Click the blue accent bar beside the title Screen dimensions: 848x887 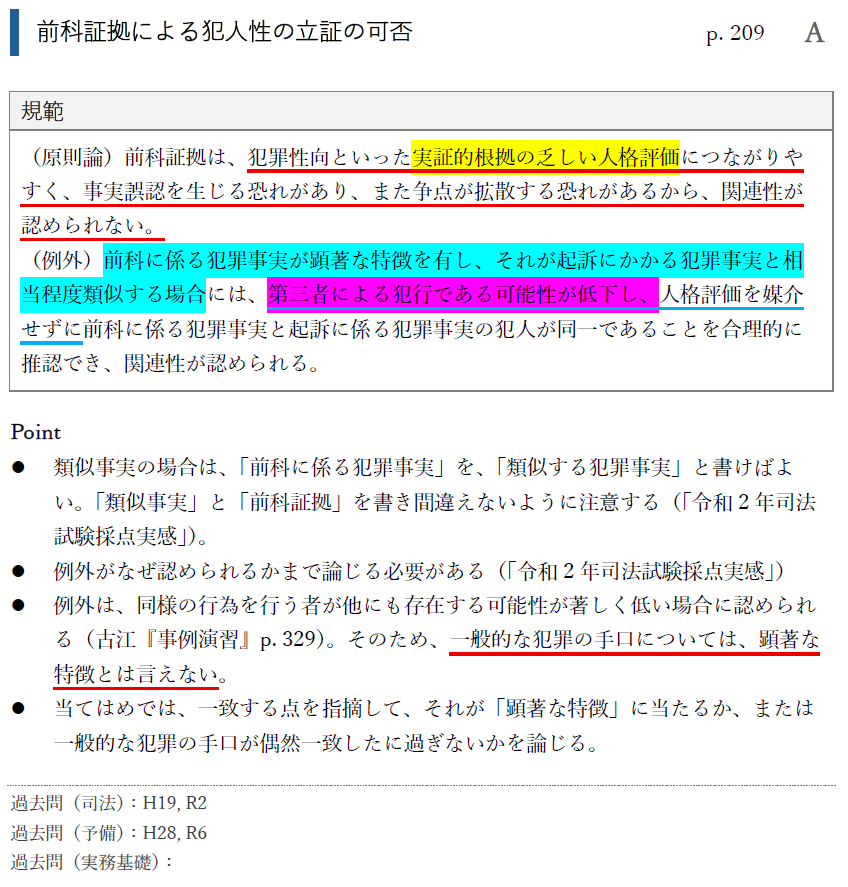14,34
